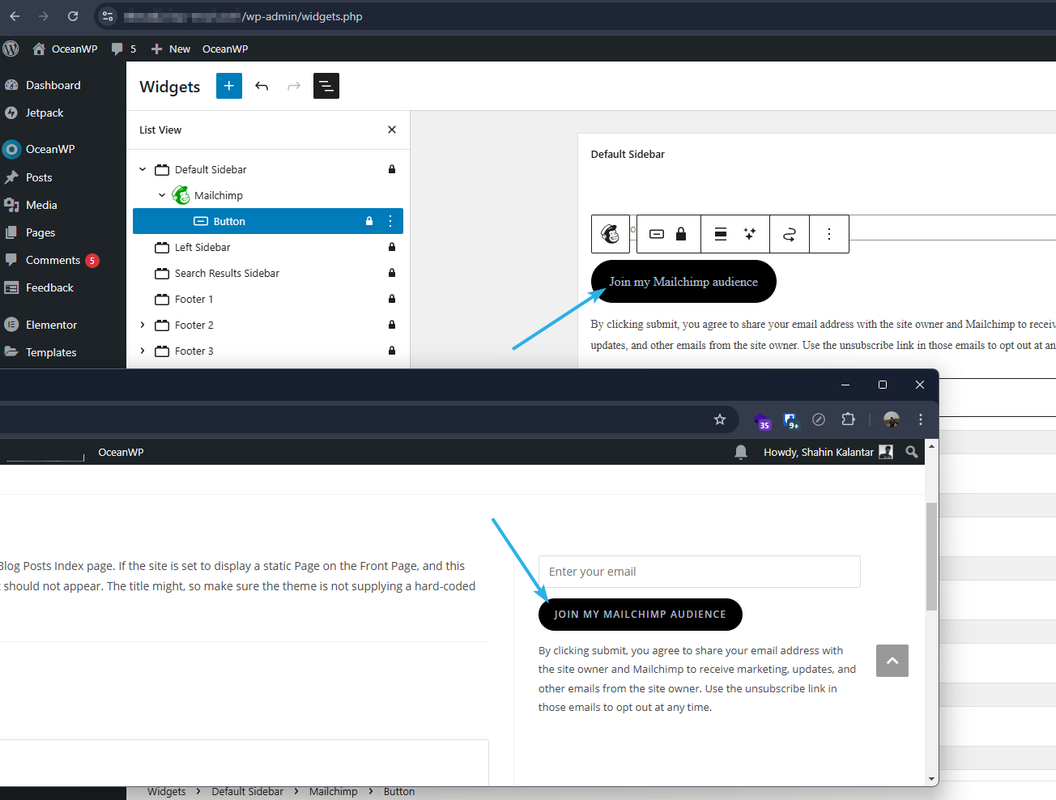Click the Undo arrow in Widgets header
The width and height of the screenshot is (1056, 800).
pyautogui.click(x=261, y=86)
